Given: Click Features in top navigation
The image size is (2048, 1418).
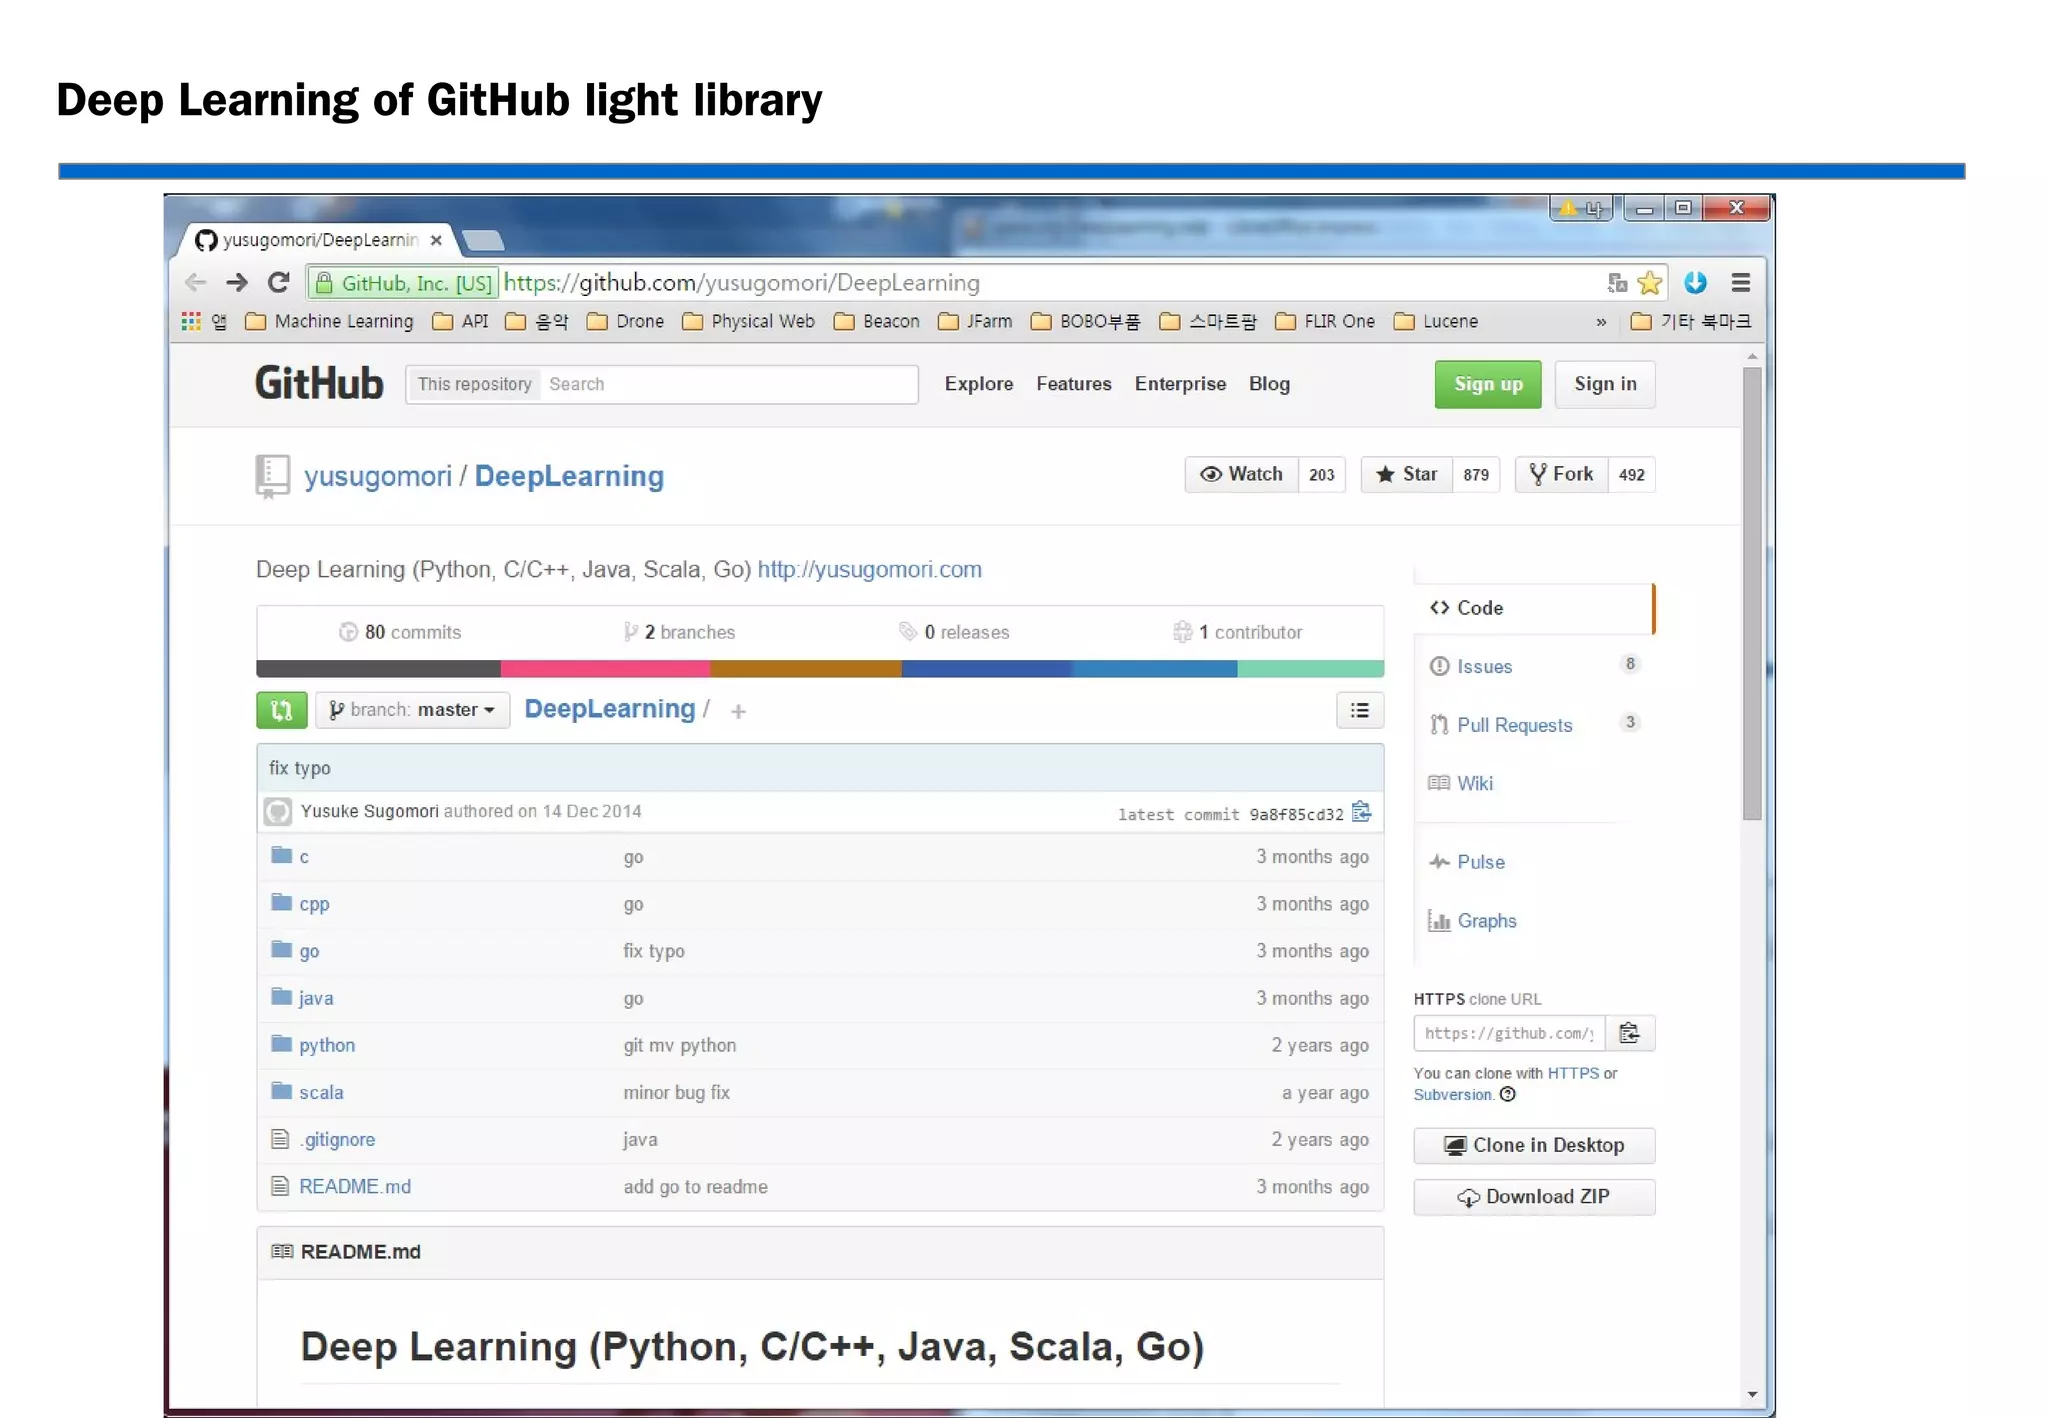Looking at the screenshot, I should pyautogui.click(x=1074, y=384).
